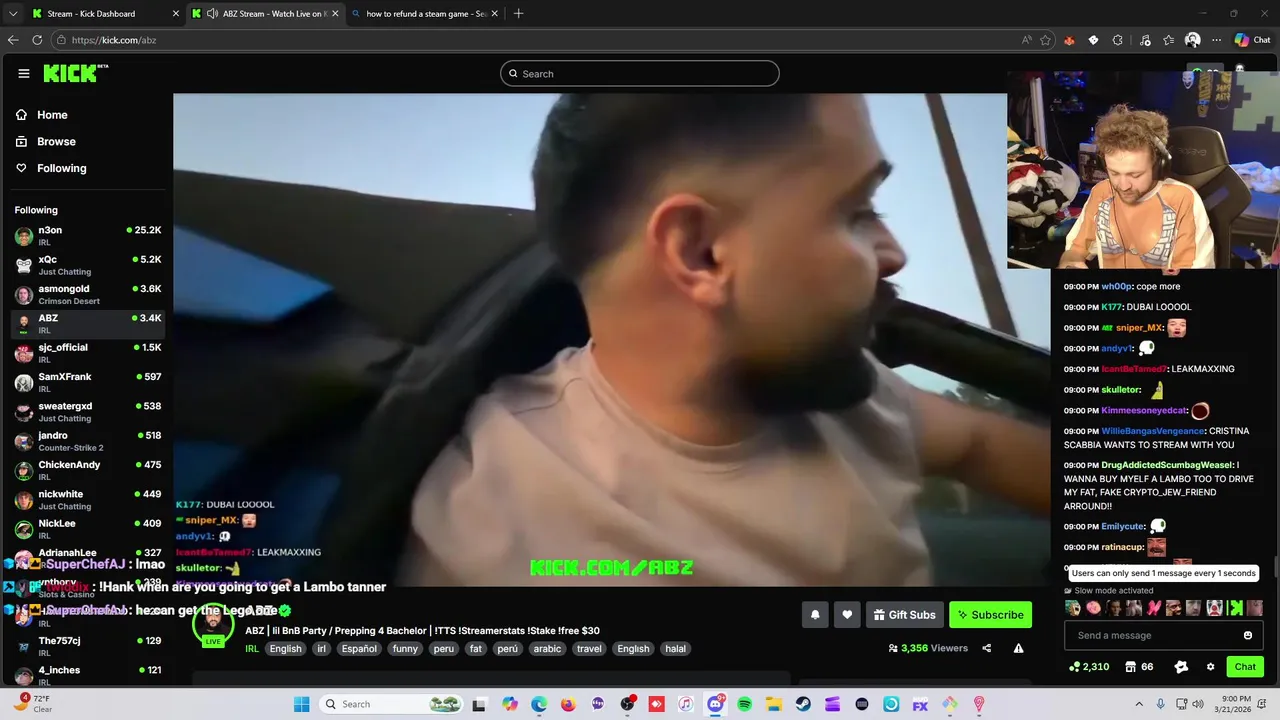
Task: Go back in browser history
Action: (x=13, y=40)
